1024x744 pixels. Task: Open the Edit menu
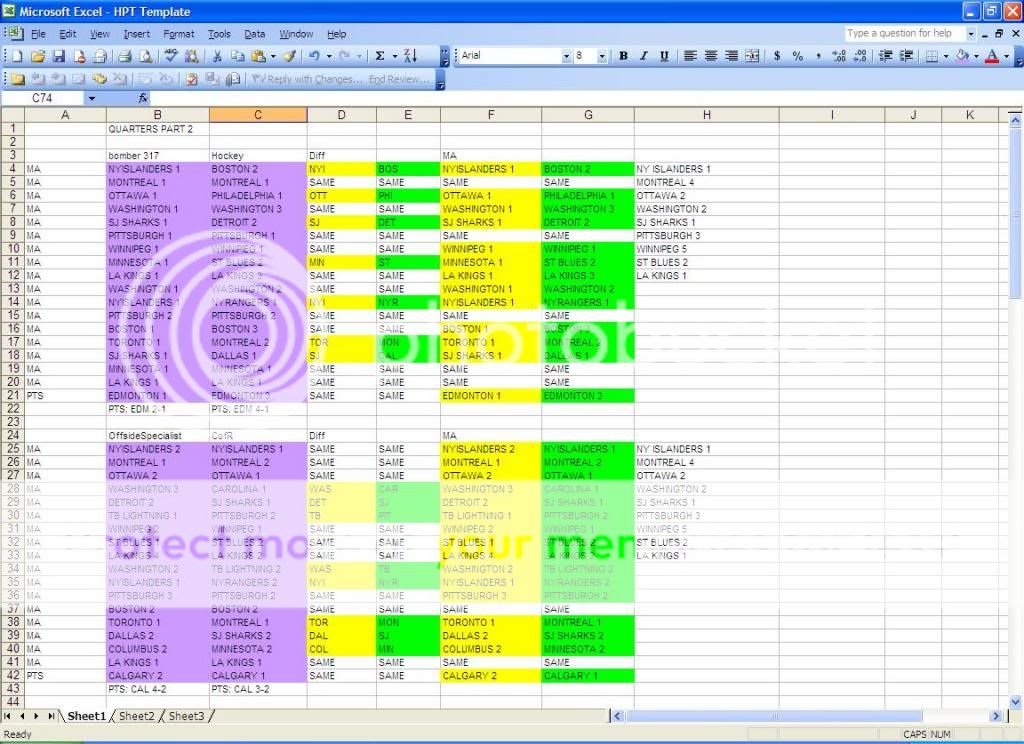coord(67,34)
